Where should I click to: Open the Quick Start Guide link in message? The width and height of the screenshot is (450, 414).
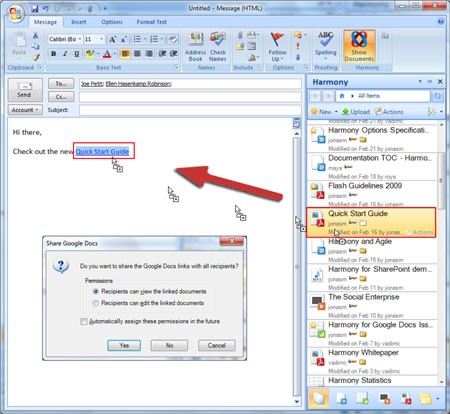point(102,152)
